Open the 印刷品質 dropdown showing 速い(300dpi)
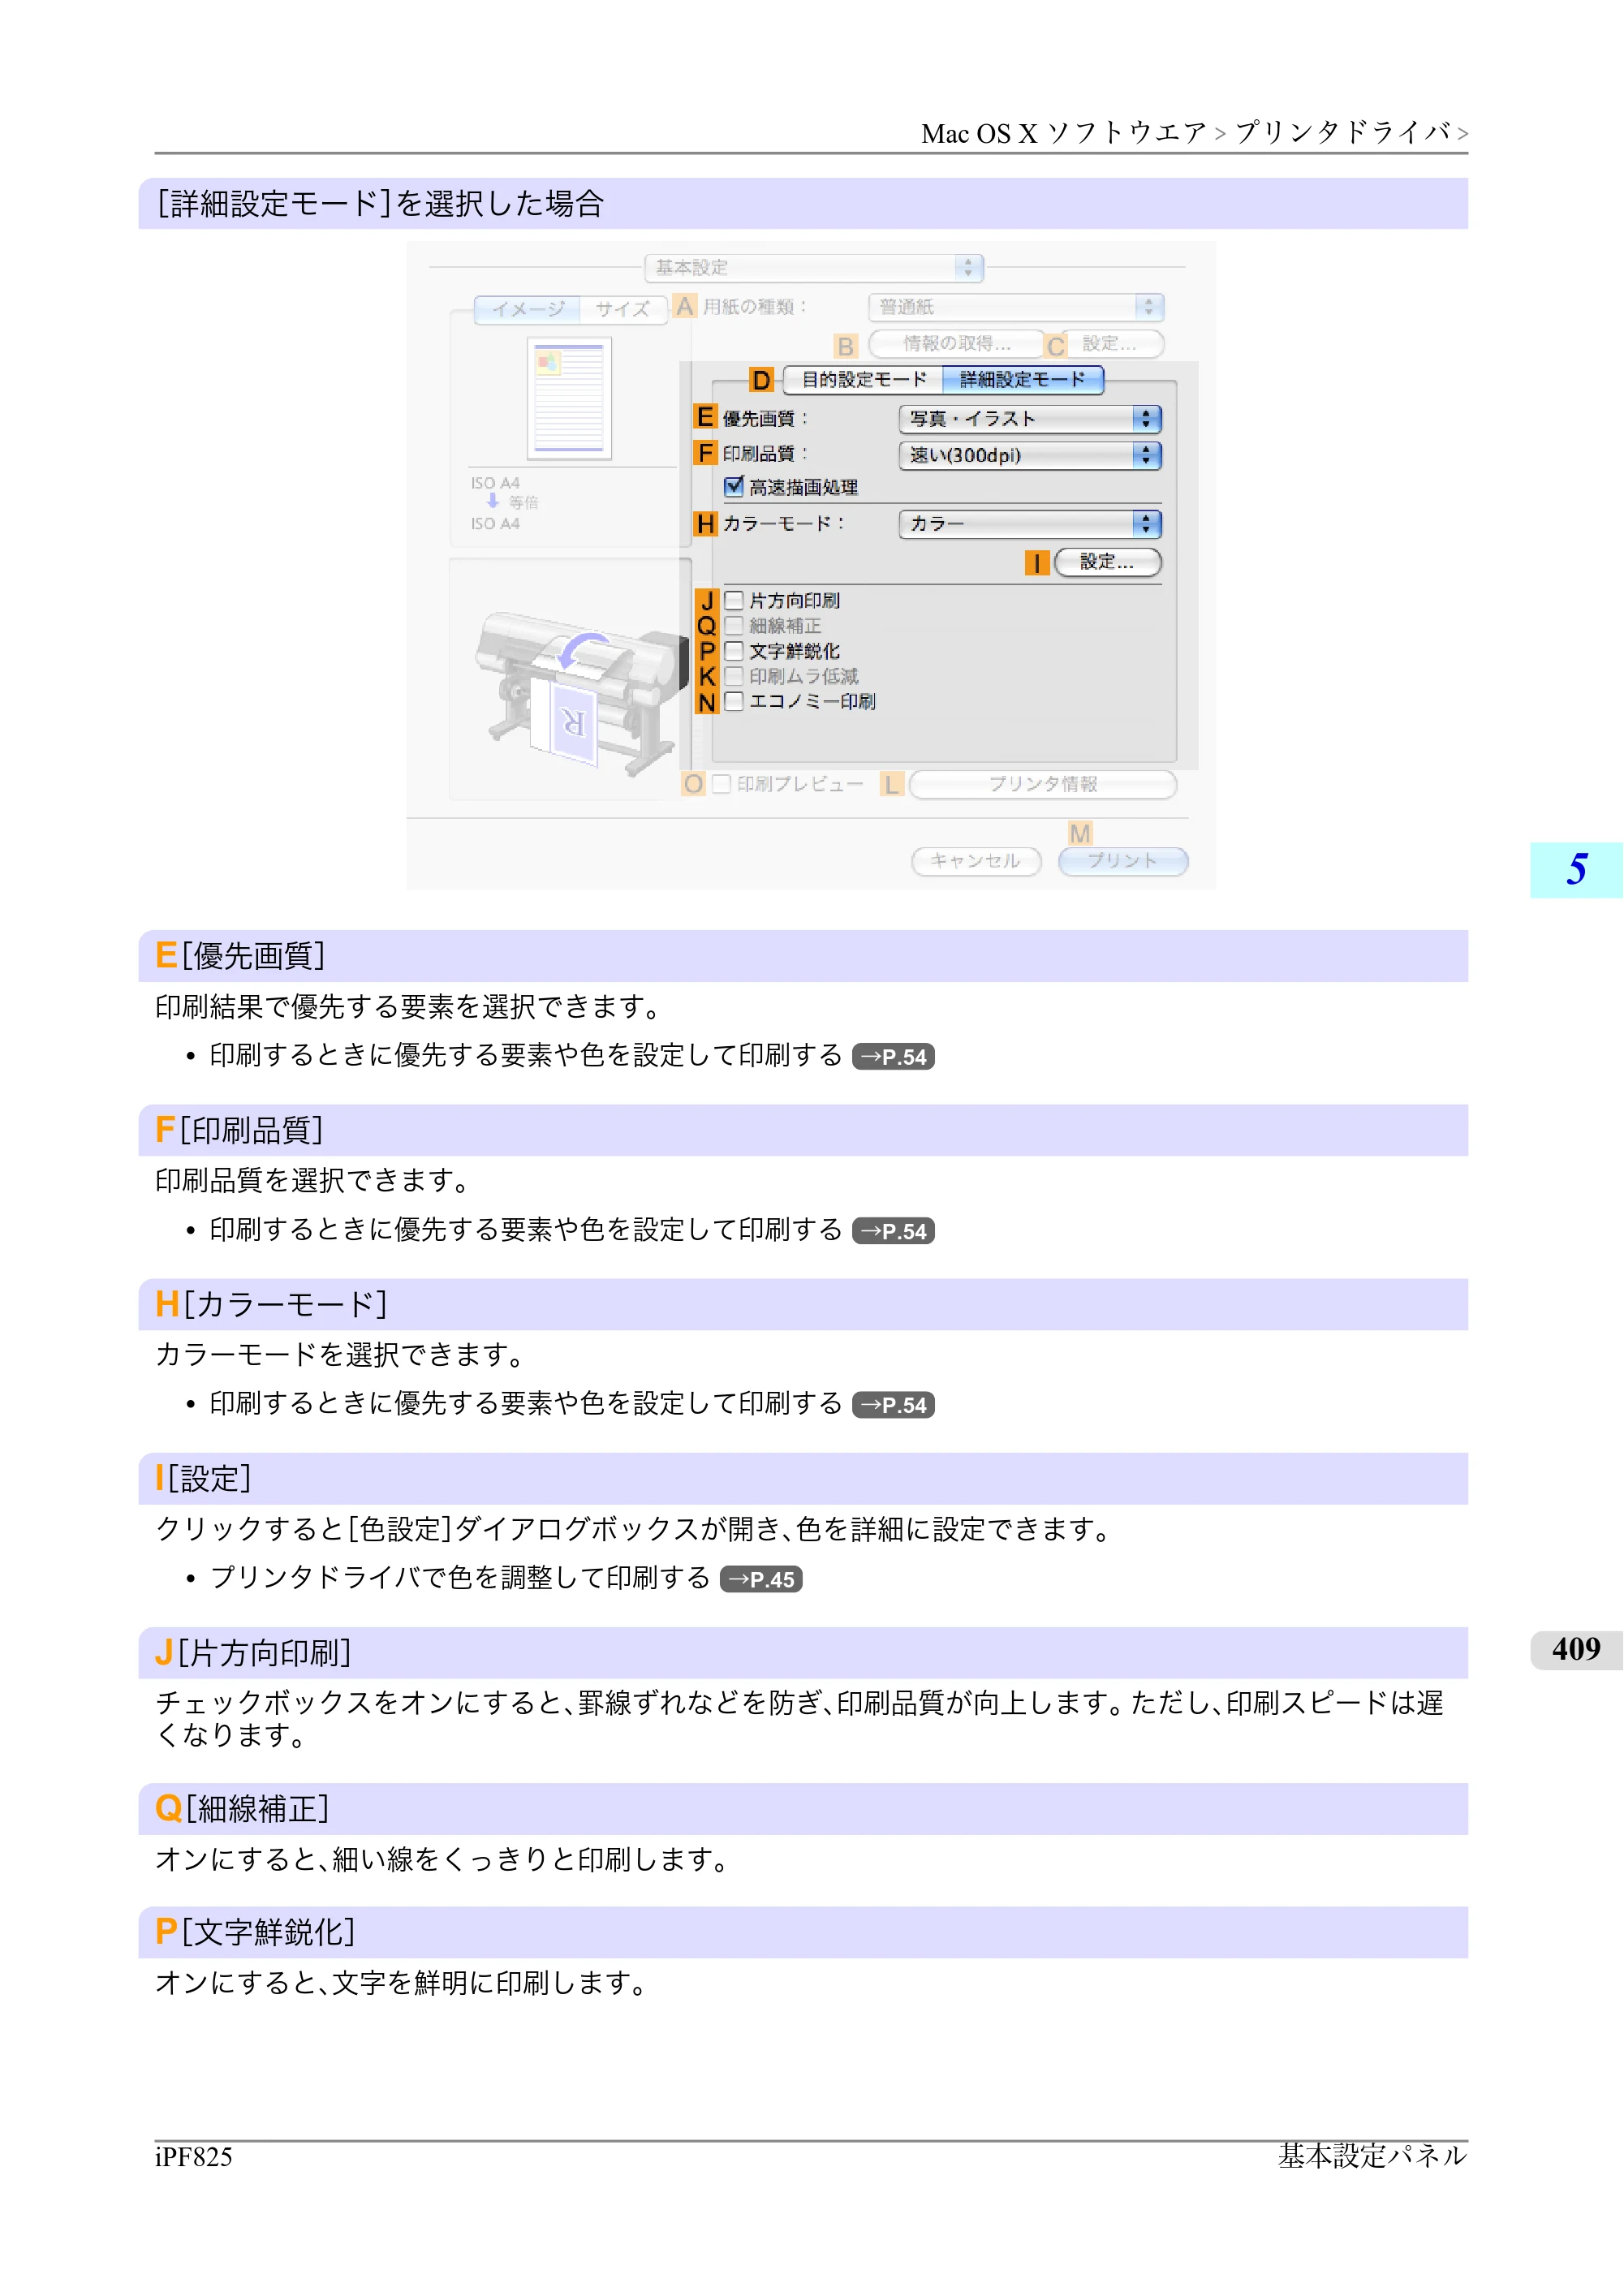The width and height of the screenshot is (1624, 2296). coord(1030,456)
